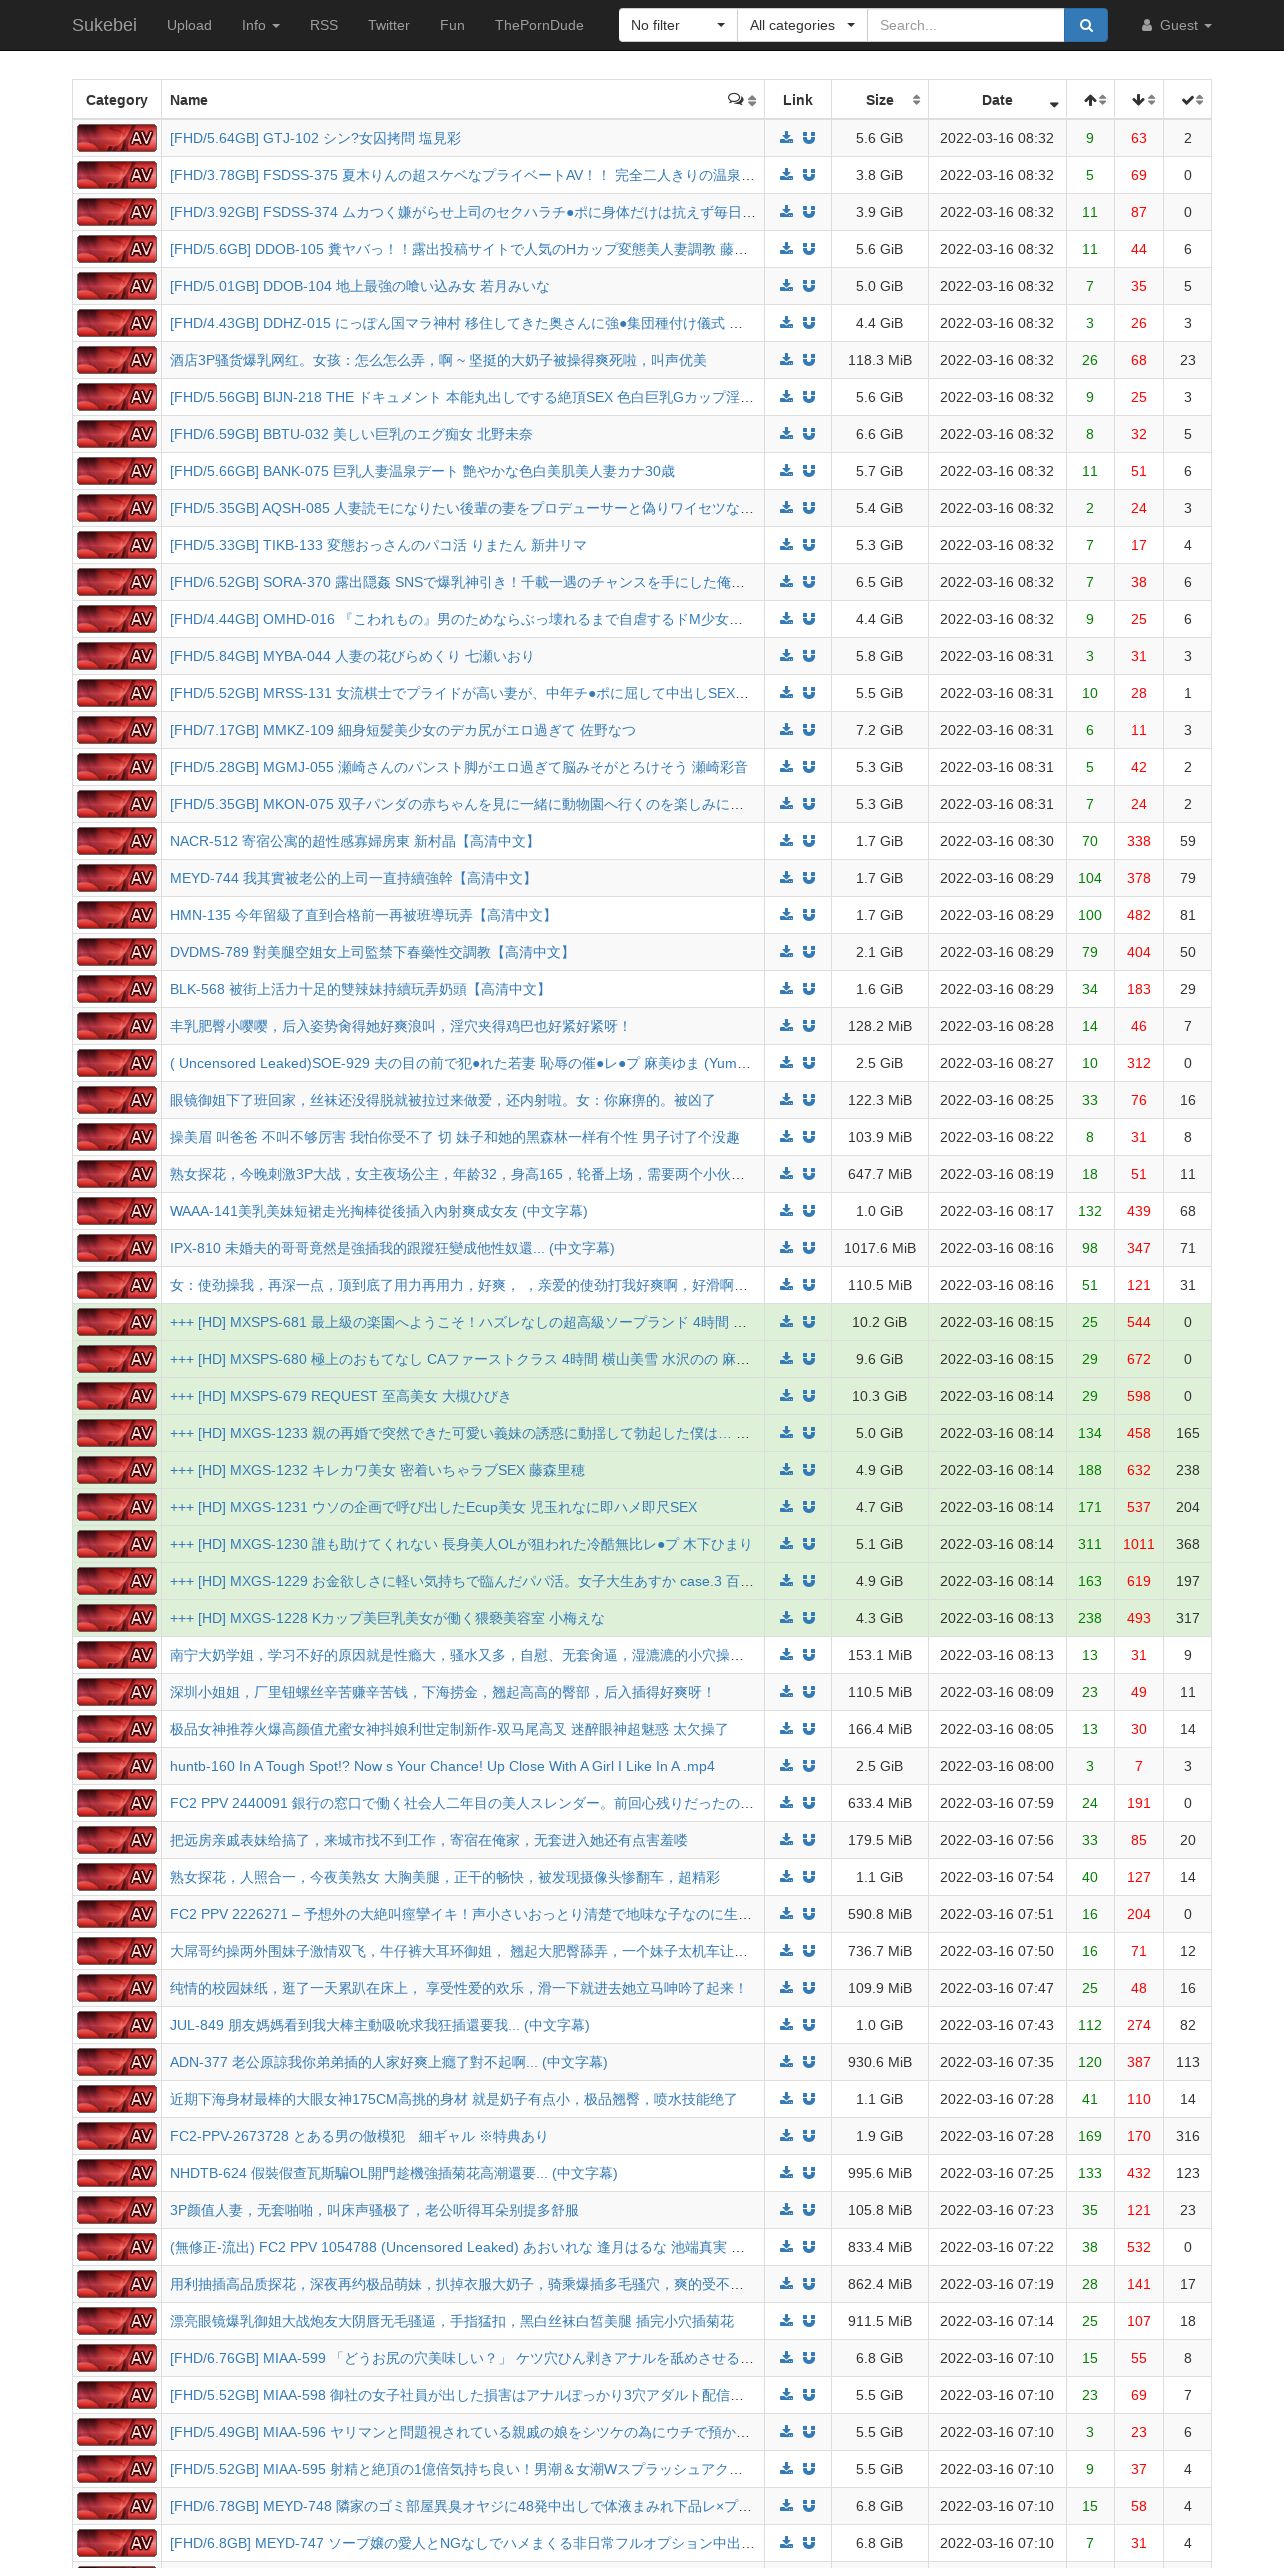Select the 2022-03-16 08:27 date cell

tap(997, 1063)
